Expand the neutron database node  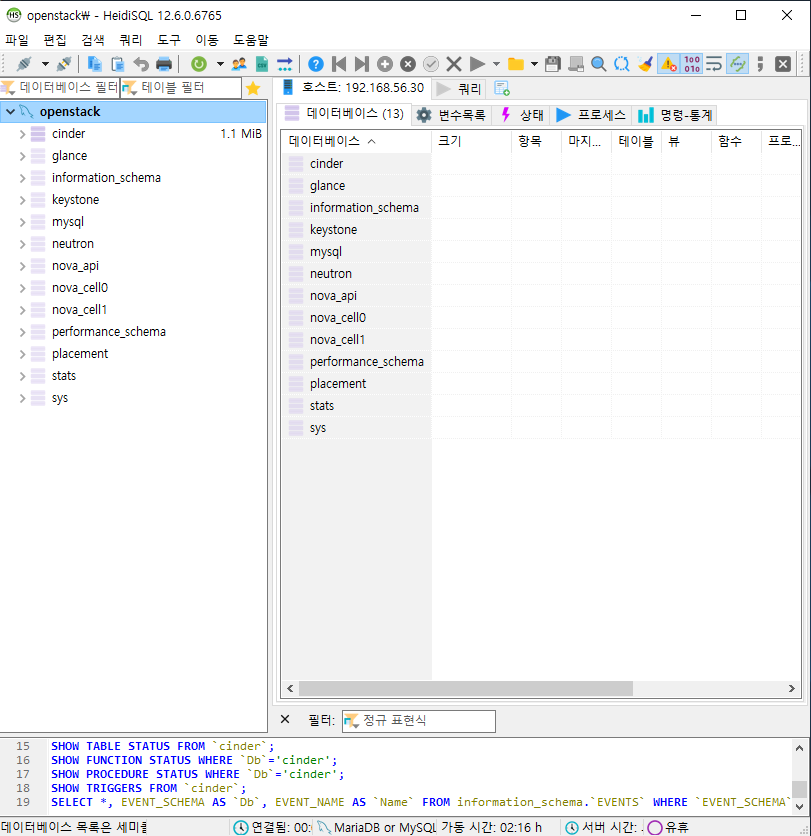[x=22, y=244]
